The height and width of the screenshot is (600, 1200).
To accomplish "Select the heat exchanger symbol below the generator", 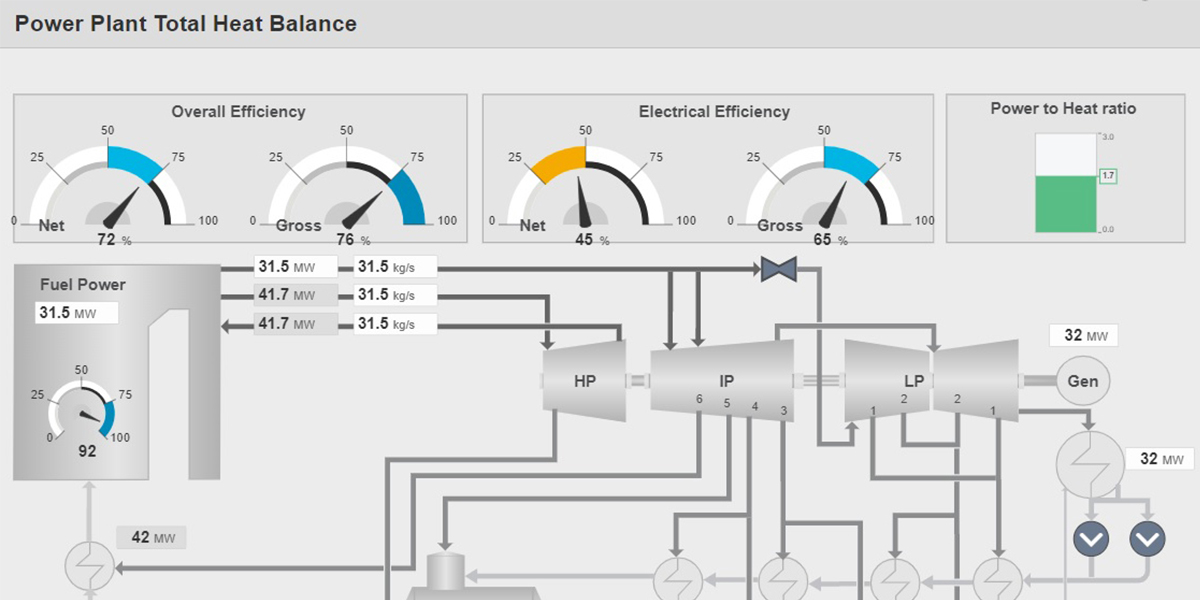I will [x=1089, y=464].
